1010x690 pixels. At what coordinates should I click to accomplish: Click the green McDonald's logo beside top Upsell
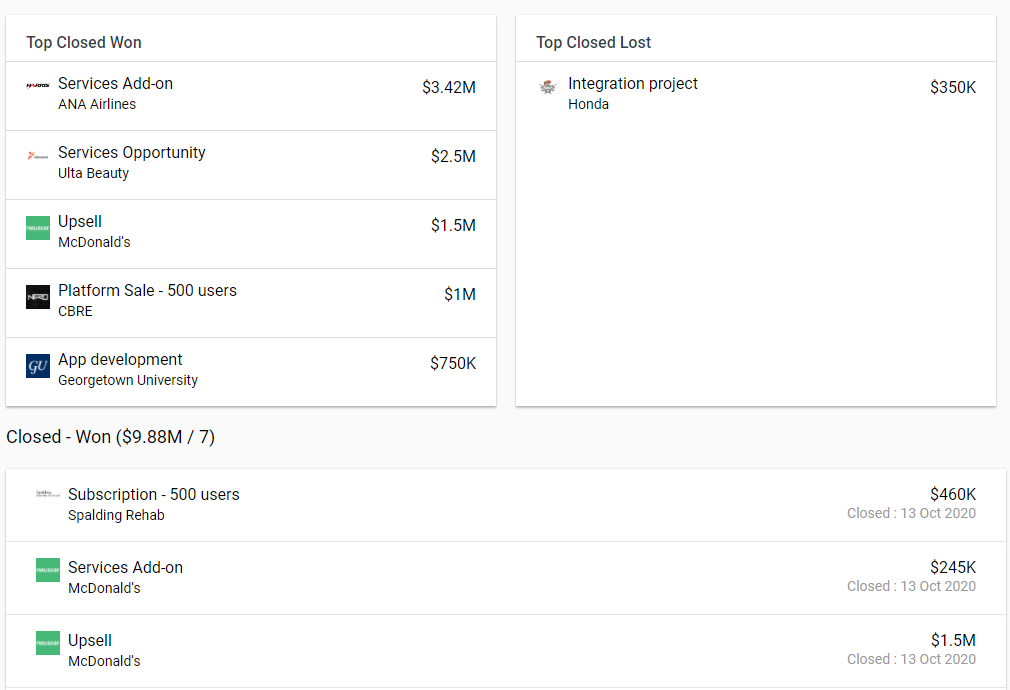click(38, 228)
